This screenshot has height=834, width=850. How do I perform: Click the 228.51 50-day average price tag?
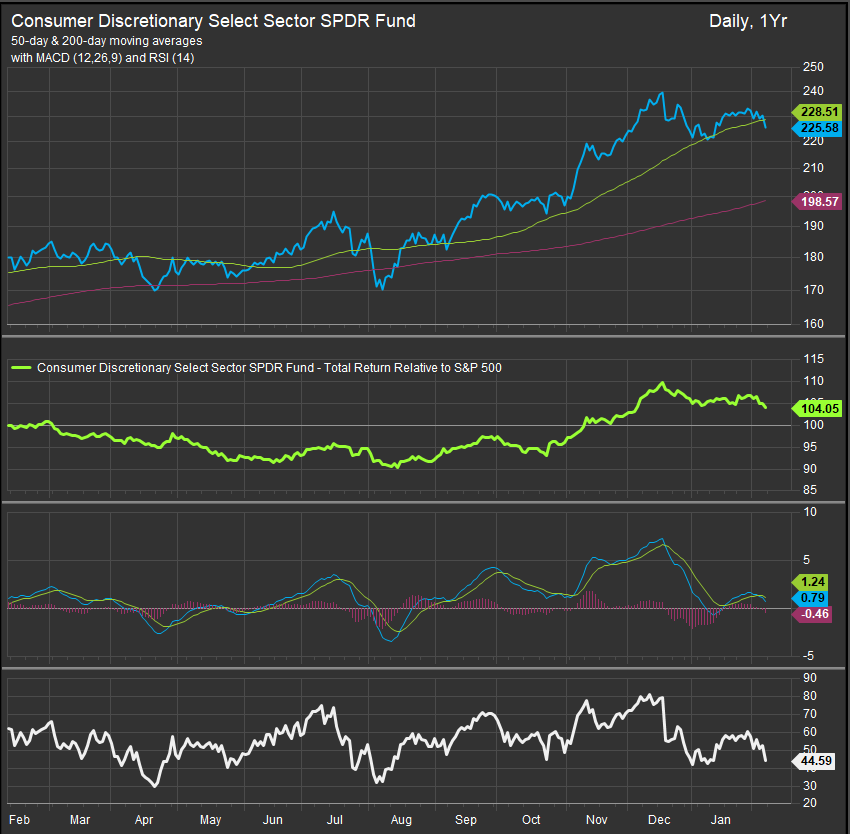pyautogui.click(x=818, y=112)
